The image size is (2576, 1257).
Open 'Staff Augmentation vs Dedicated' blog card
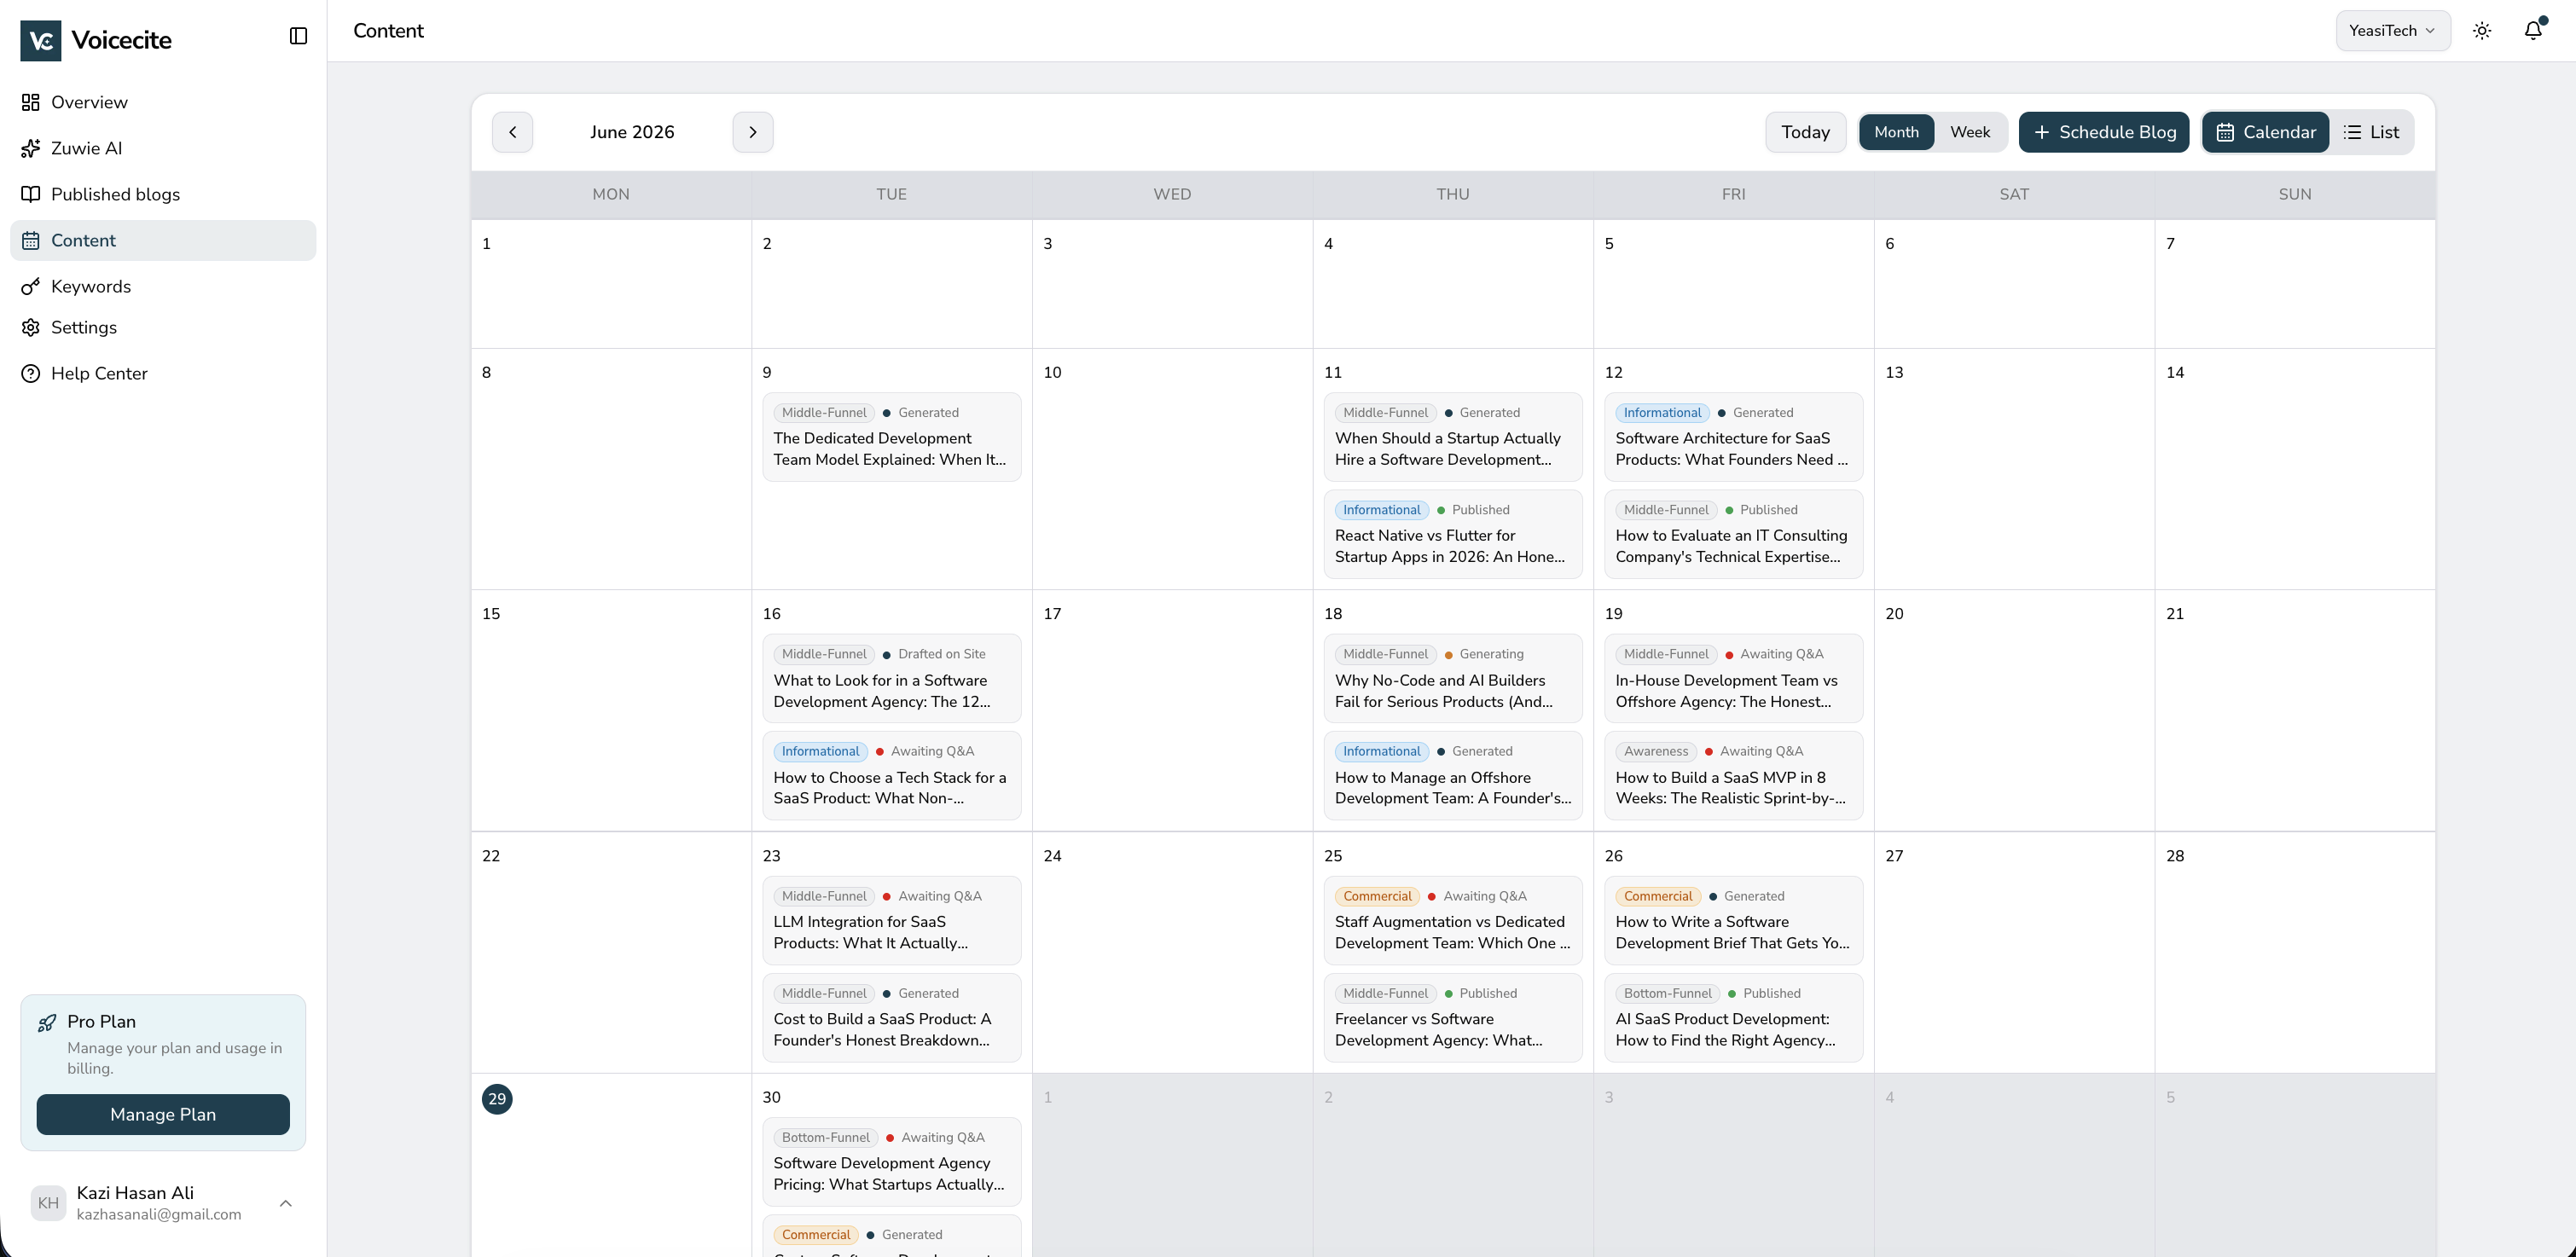pyautogui.click(x=1452, y=920)
